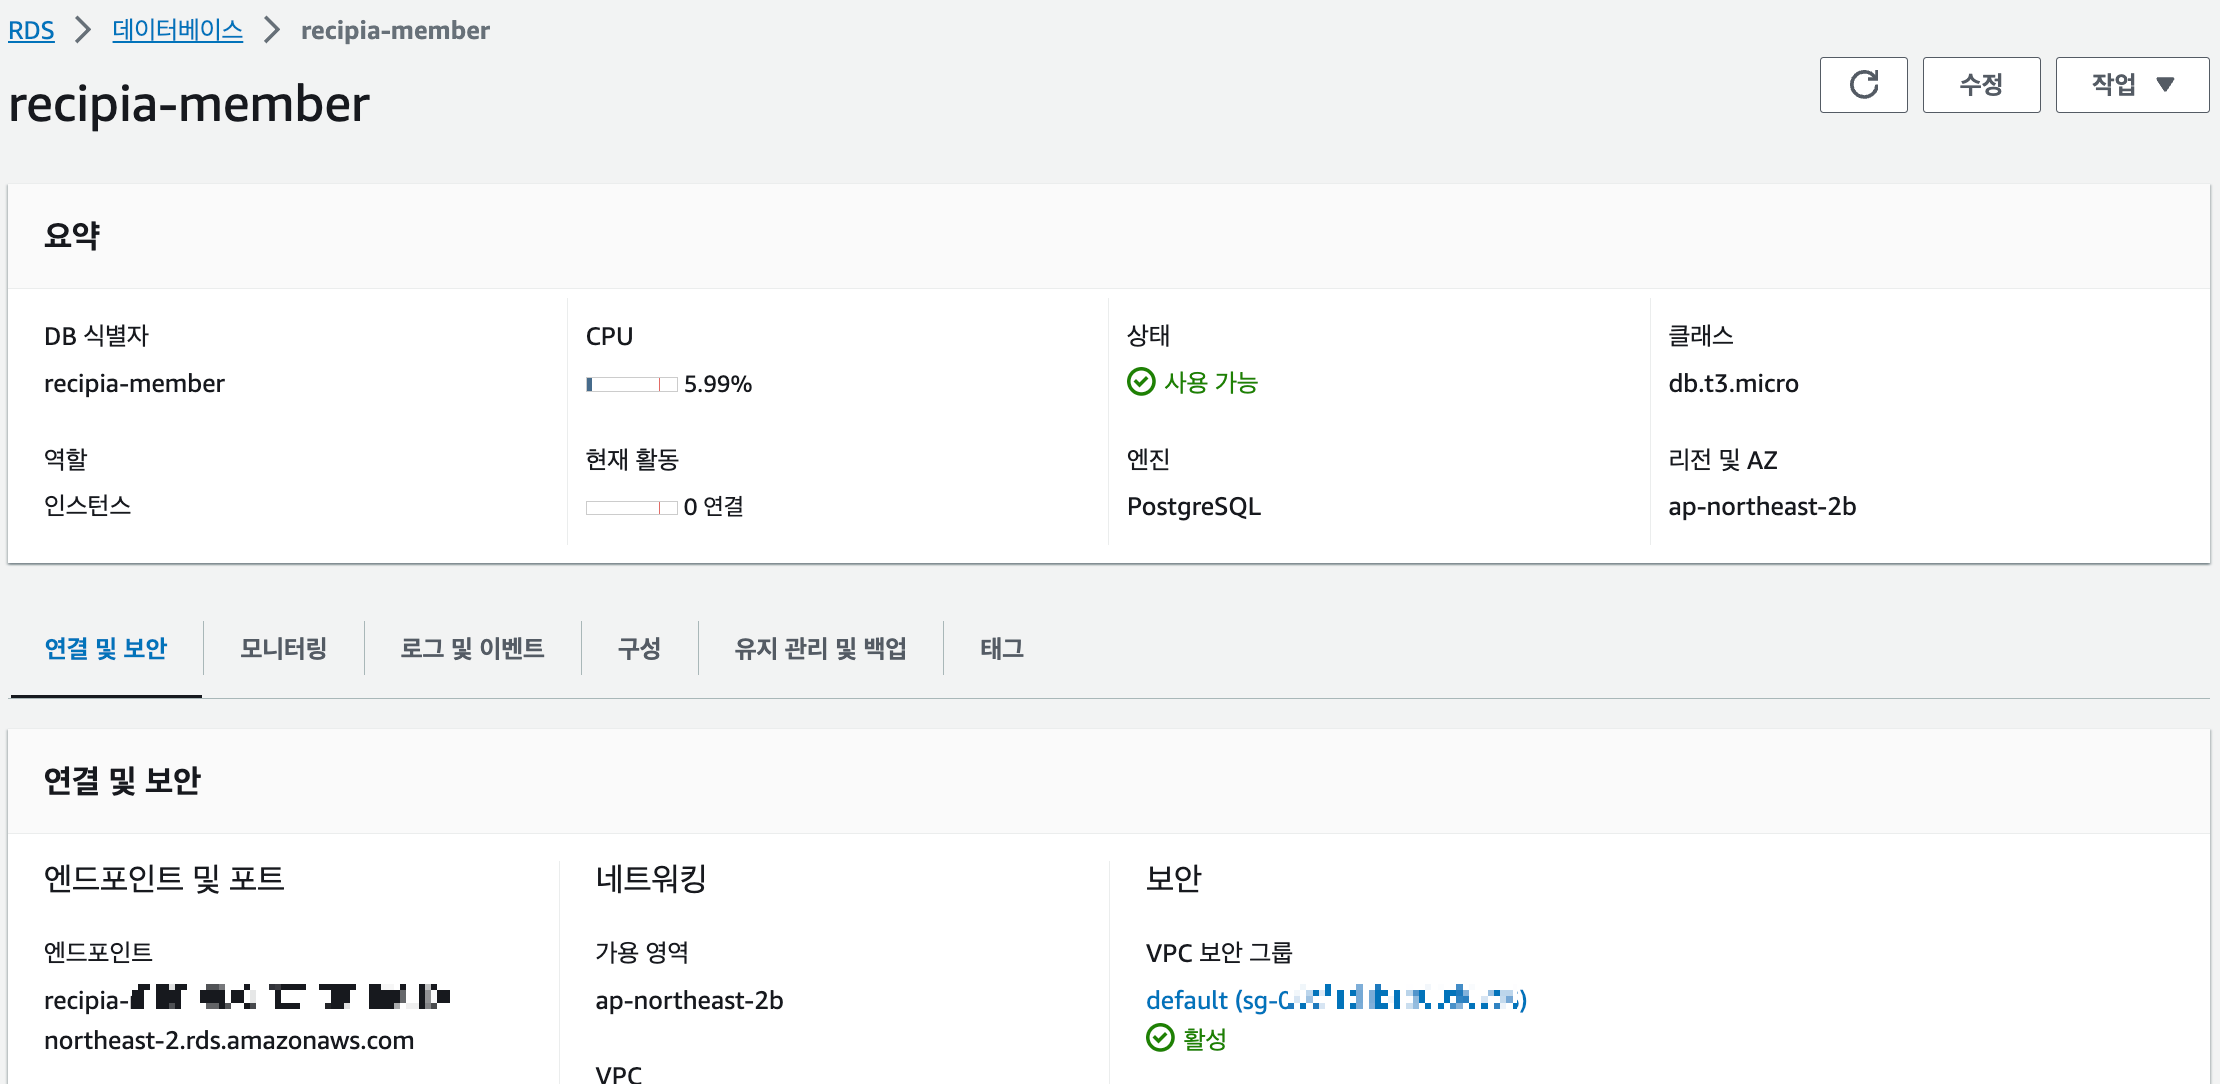Click the green check icon beside 사용 가능
The width and height of the screenshot is (2220, 1084).
tap(1140, 381)
